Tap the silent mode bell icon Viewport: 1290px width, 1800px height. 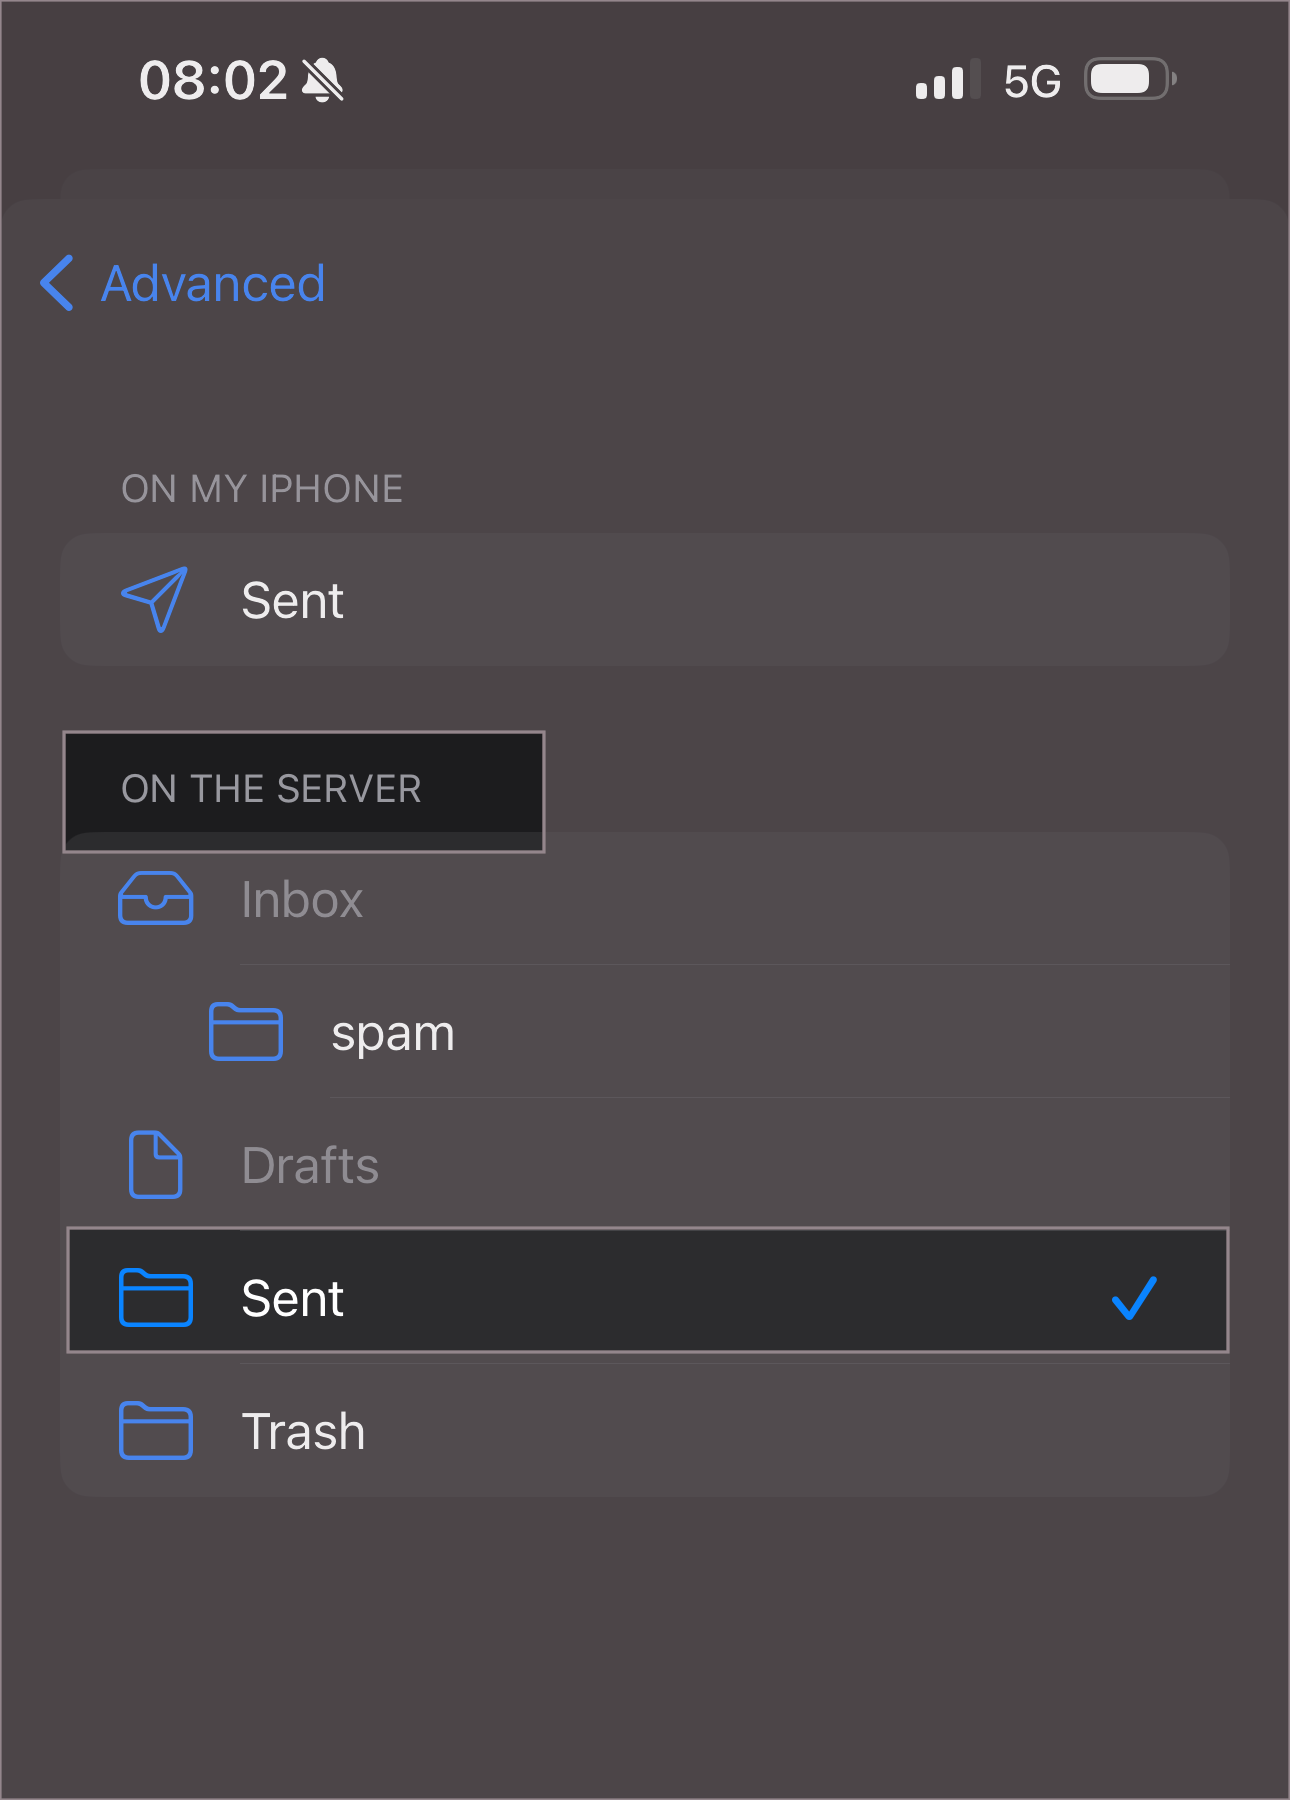(323, 80)
